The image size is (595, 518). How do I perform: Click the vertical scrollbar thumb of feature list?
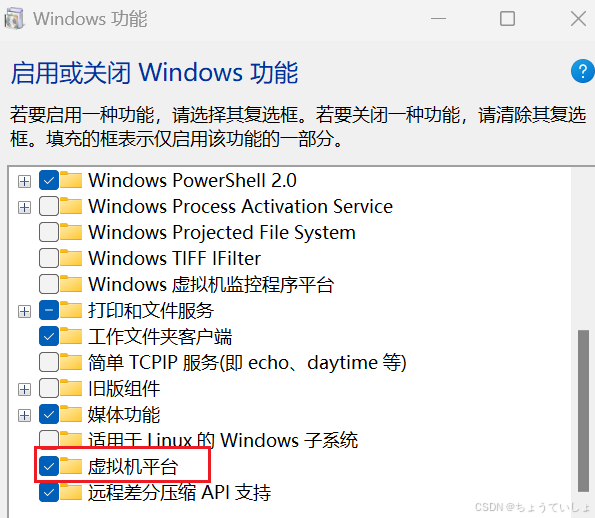click(583, 411)
